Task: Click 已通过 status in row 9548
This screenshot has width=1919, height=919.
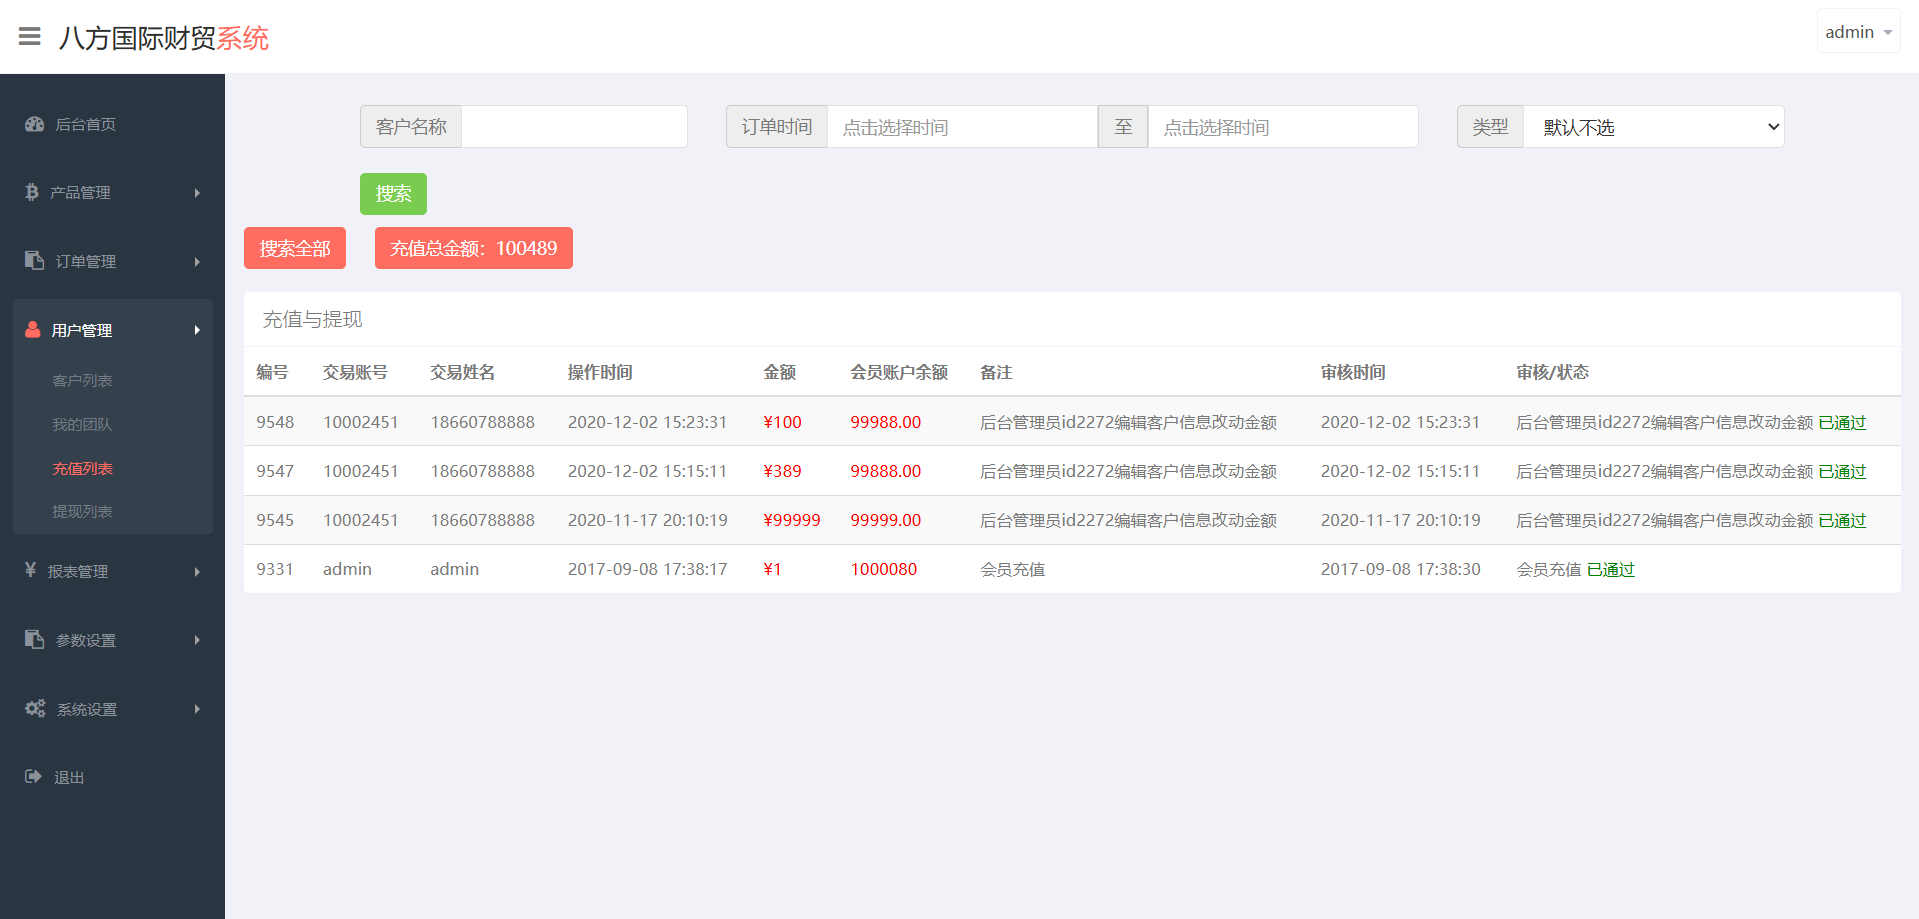Action: (x=1842, y=422)
